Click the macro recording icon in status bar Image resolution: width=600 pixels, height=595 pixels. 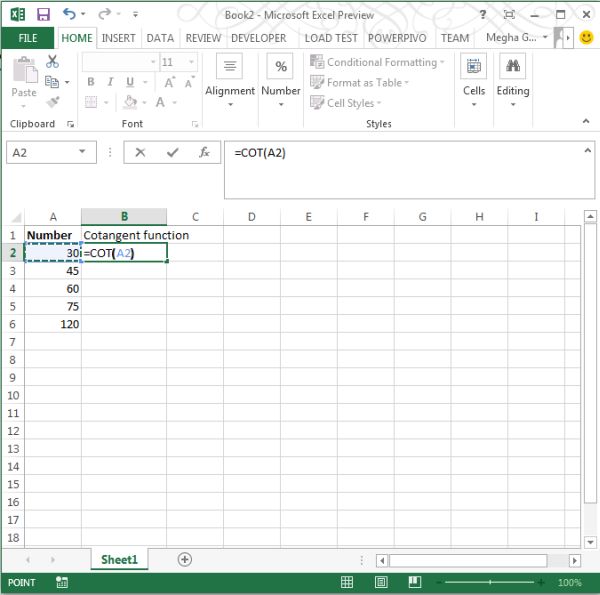click(61, 582)
